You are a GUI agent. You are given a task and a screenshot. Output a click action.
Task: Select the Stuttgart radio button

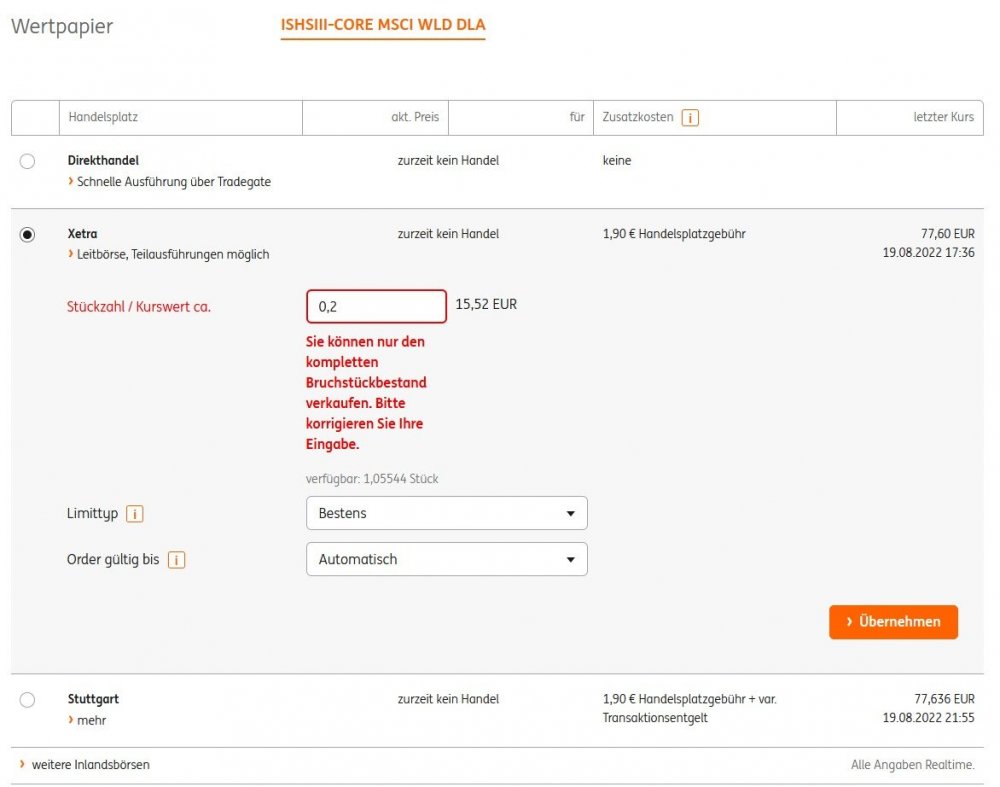[27, 700]
